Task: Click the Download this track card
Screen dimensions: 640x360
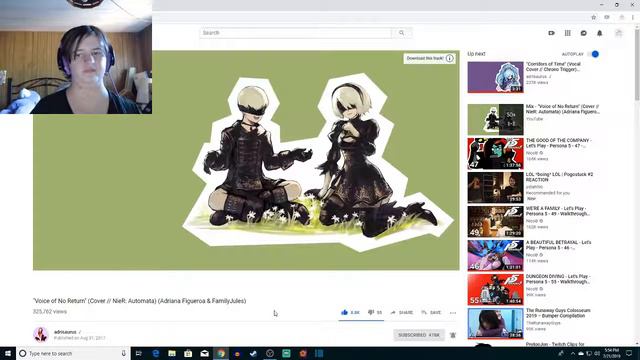Action: coord(429,58)
